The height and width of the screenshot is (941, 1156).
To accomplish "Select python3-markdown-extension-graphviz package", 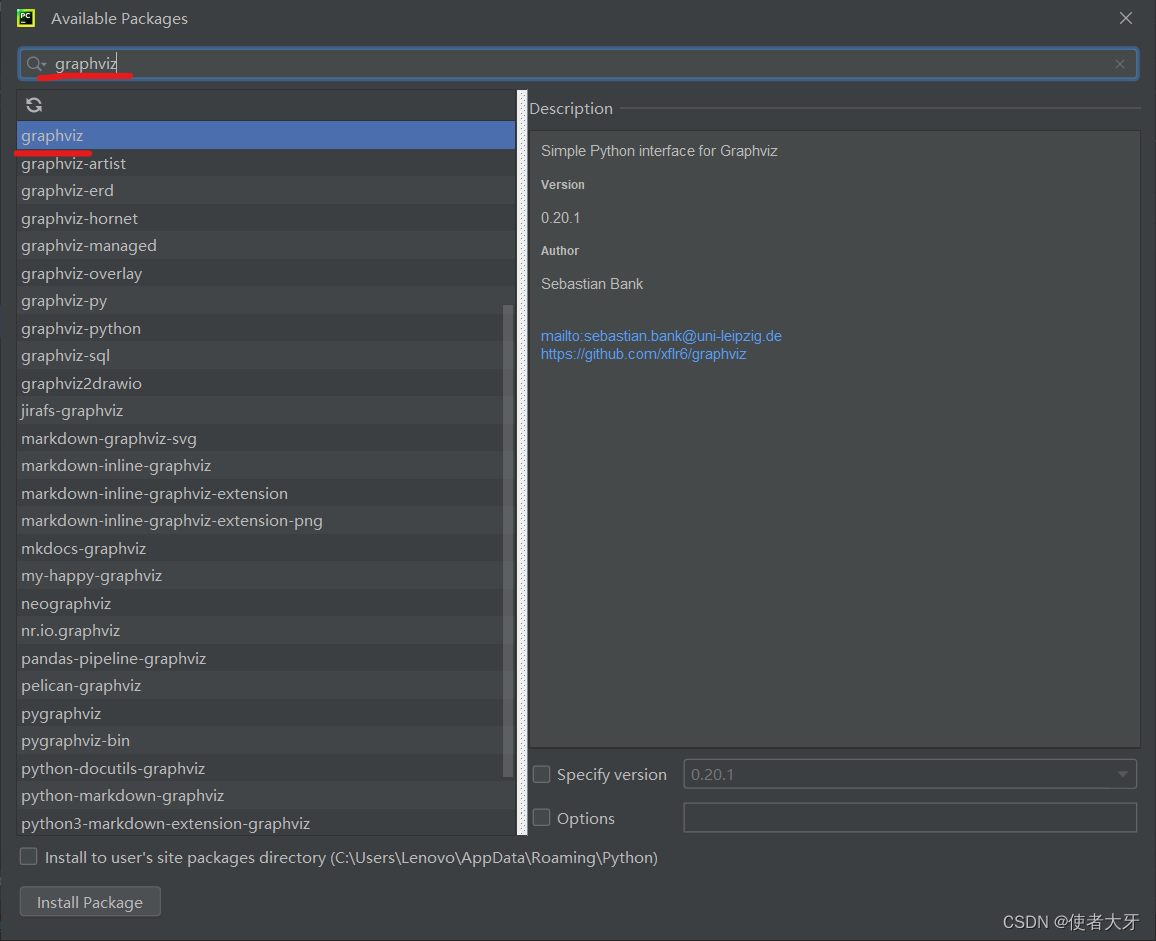I will pyautogui.click(x=265, y=823).
